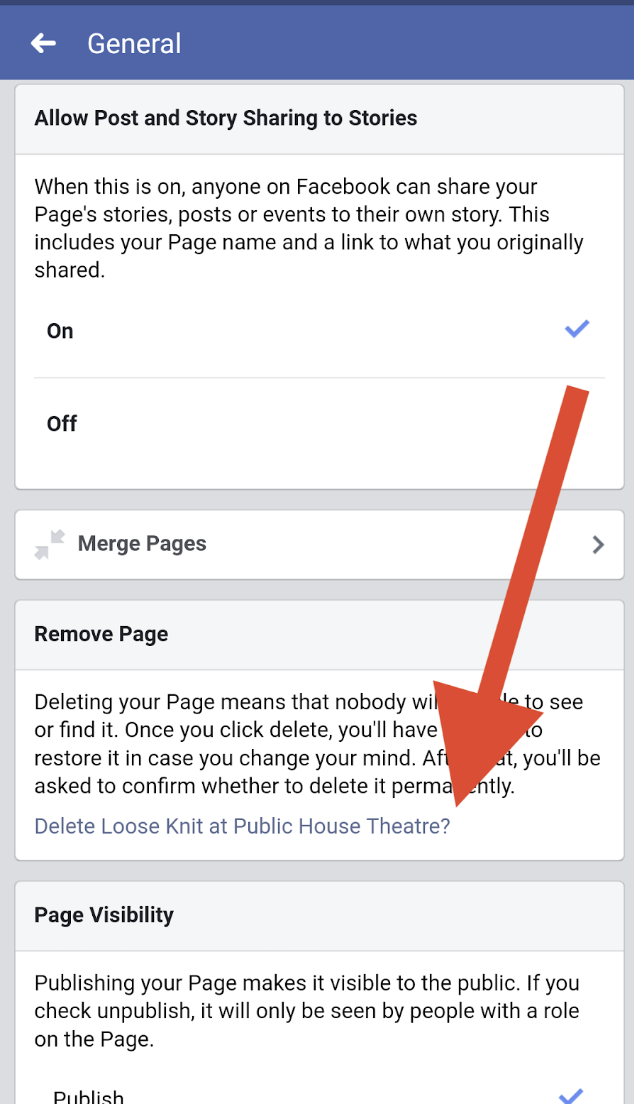This screenshot has height=1106, width=634.
Task: Click the General header title
Action: [x=134, y=44]
